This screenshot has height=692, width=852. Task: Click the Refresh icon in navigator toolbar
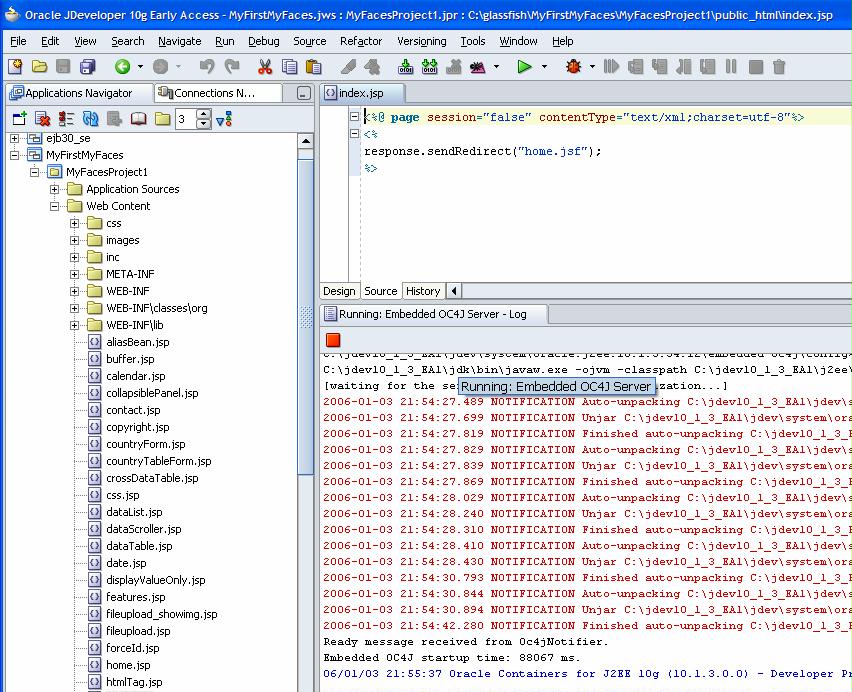(x=90, y=119)
